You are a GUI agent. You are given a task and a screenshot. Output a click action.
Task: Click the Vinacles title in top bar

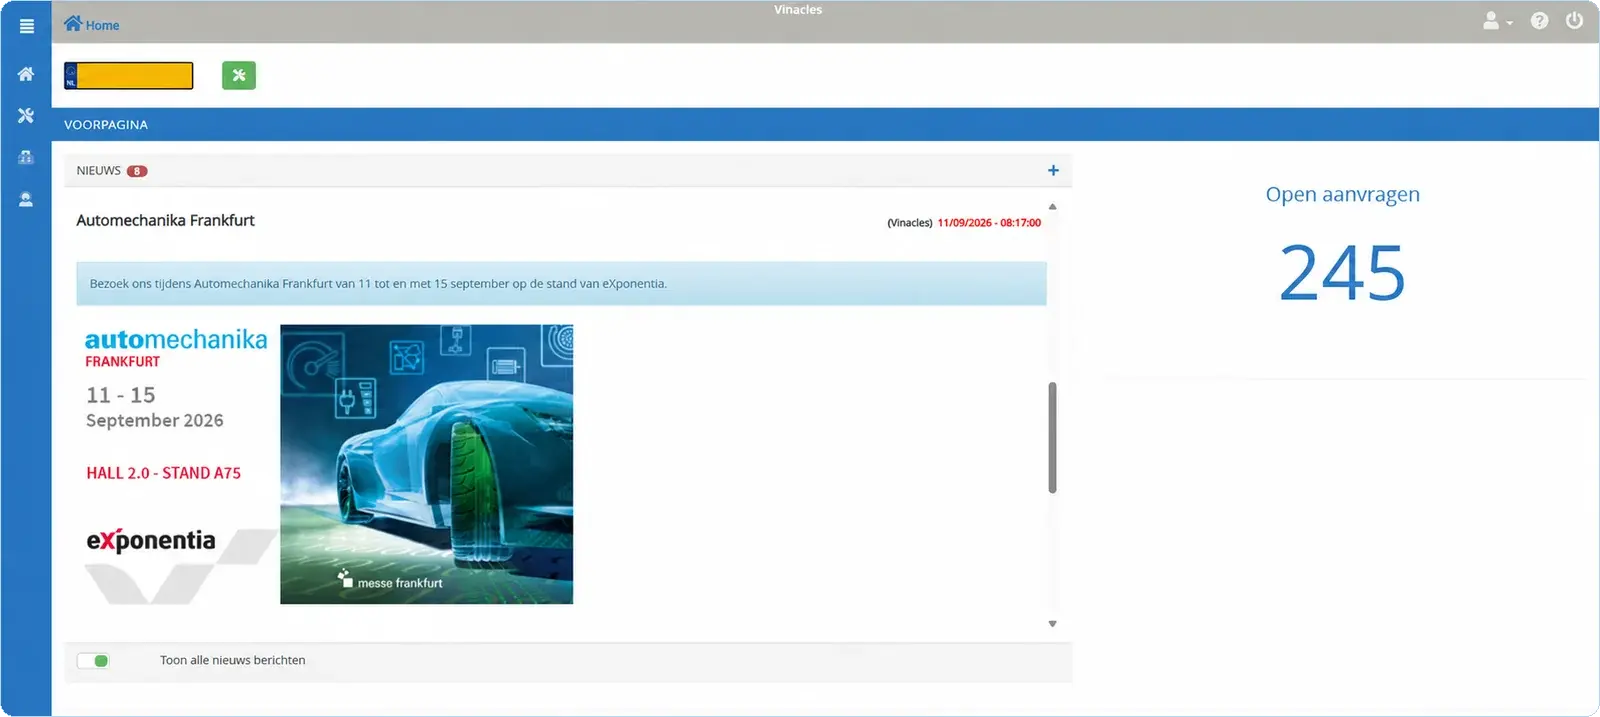(x=798, y=10)
